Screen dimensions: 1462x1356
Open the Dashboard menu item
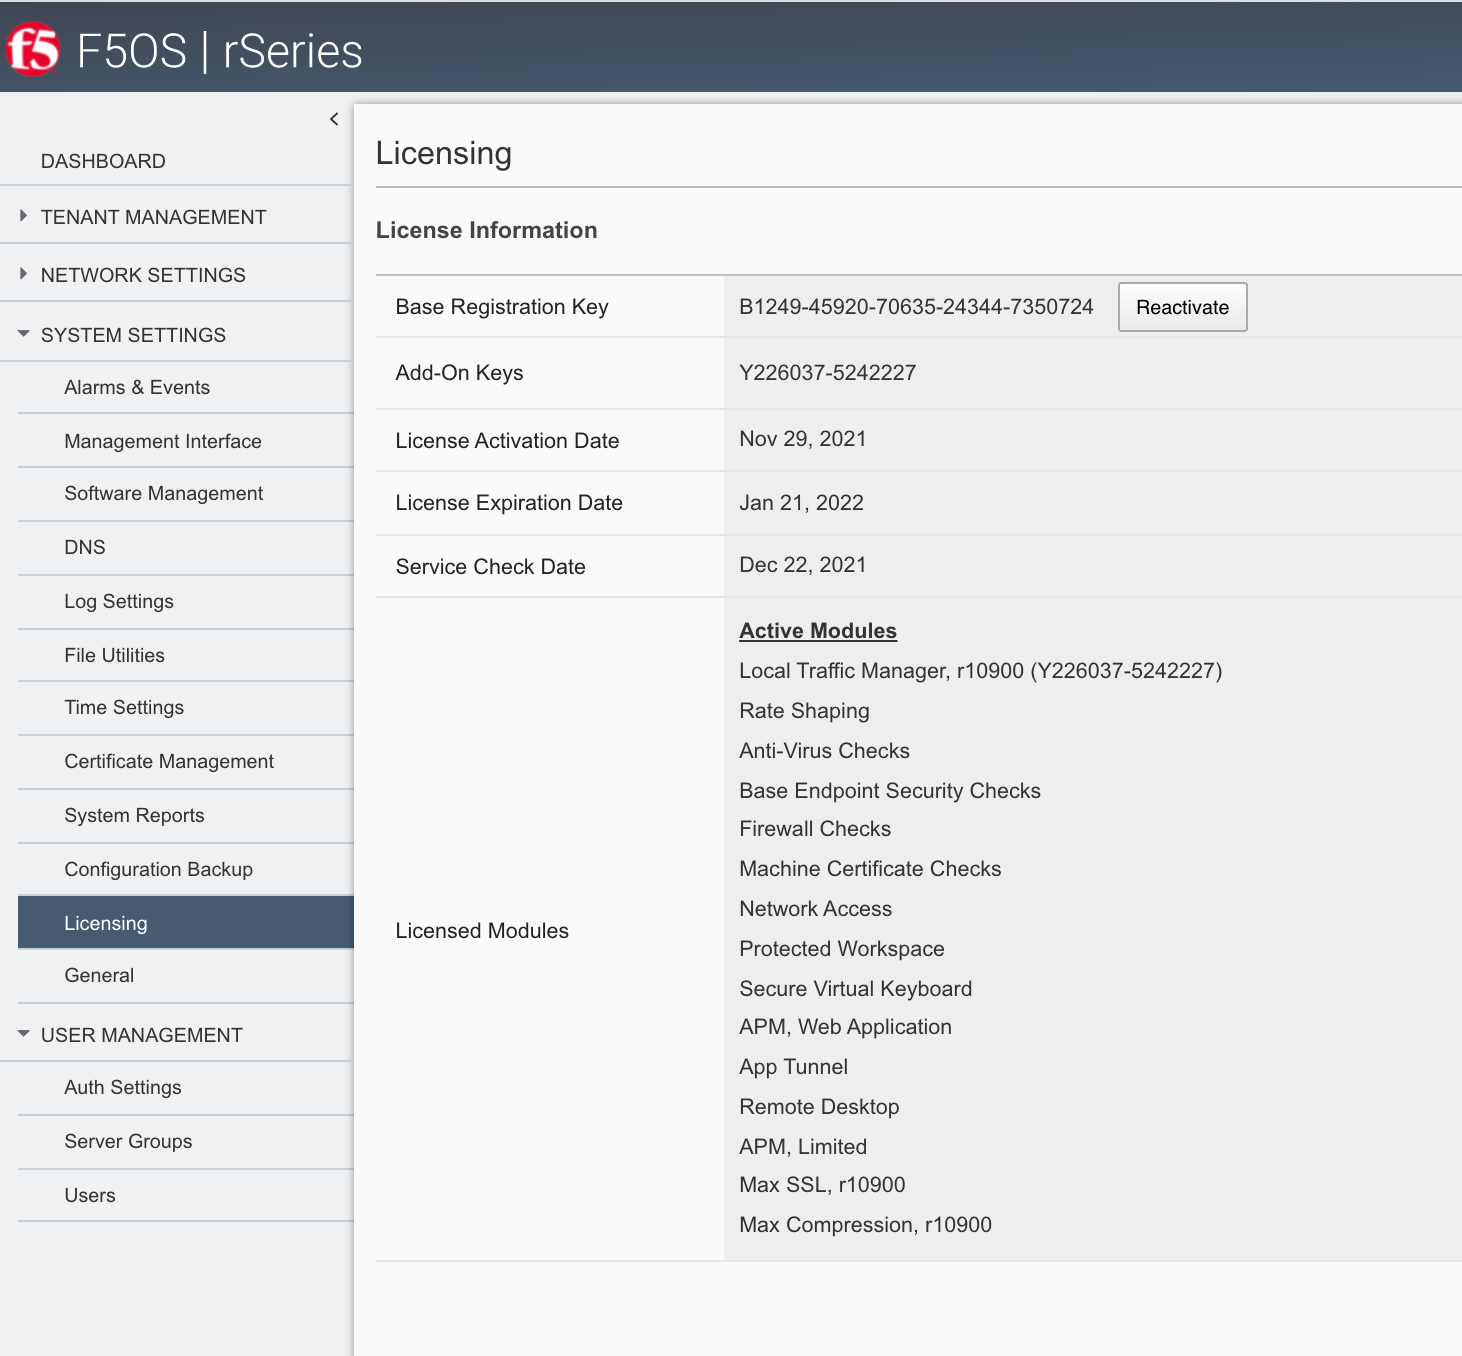click(x=103, y=161)
